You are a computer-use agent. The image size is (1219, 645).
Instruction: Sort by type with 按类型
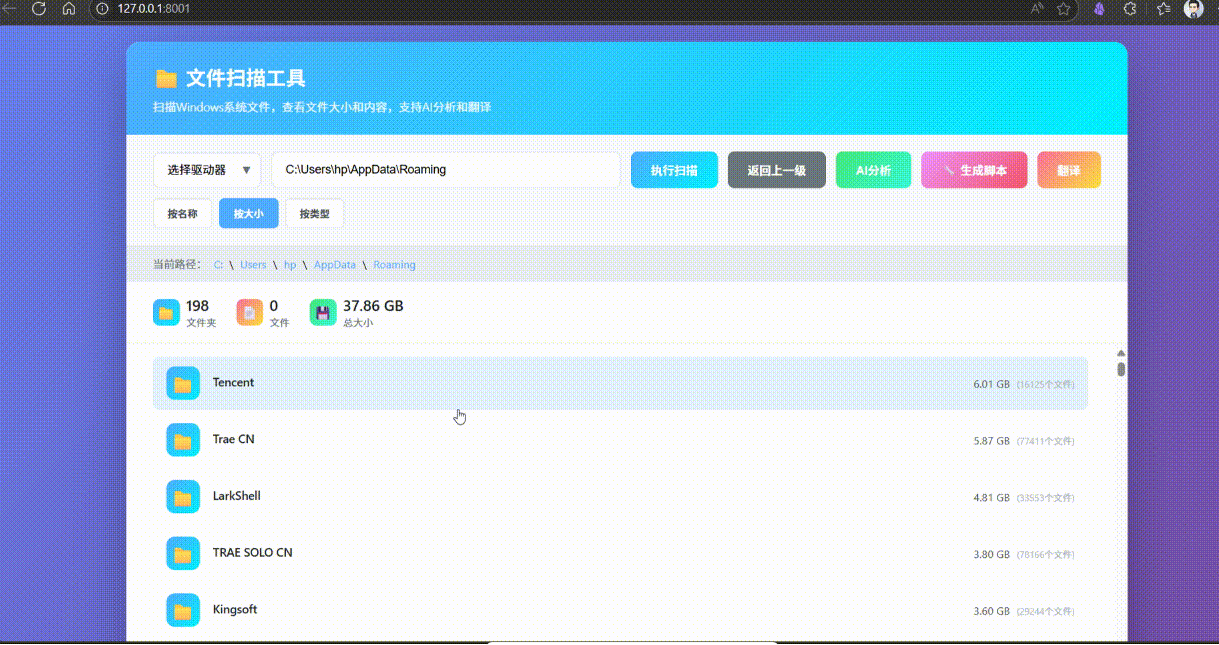coord(314,213)
